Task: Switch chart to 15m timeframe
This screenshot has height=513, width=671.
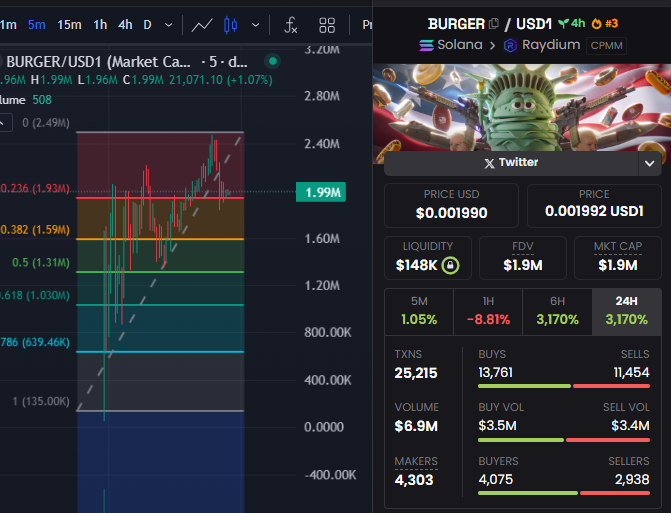Action: (x=69, y=25)
